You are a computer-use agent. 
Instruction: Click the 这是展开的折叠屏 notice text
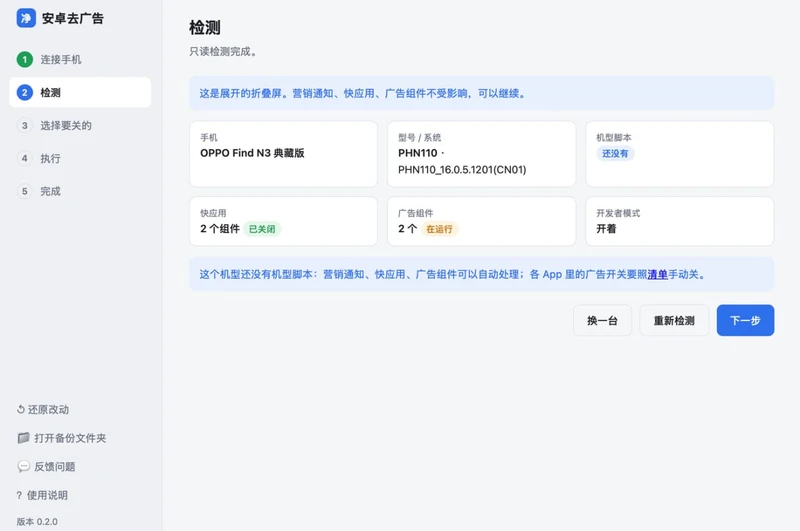pos(362,93)
